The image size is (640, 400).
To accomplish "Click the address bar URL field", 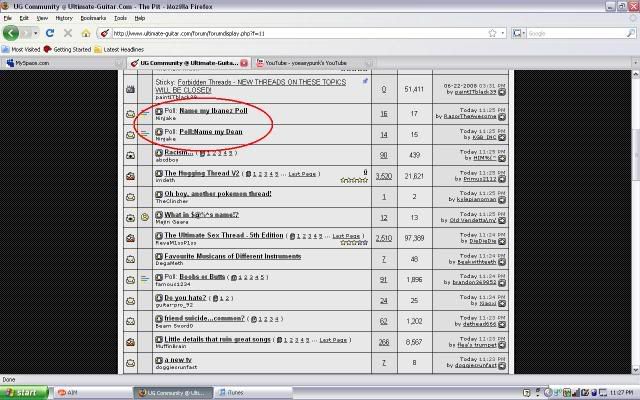I will 299,33.
